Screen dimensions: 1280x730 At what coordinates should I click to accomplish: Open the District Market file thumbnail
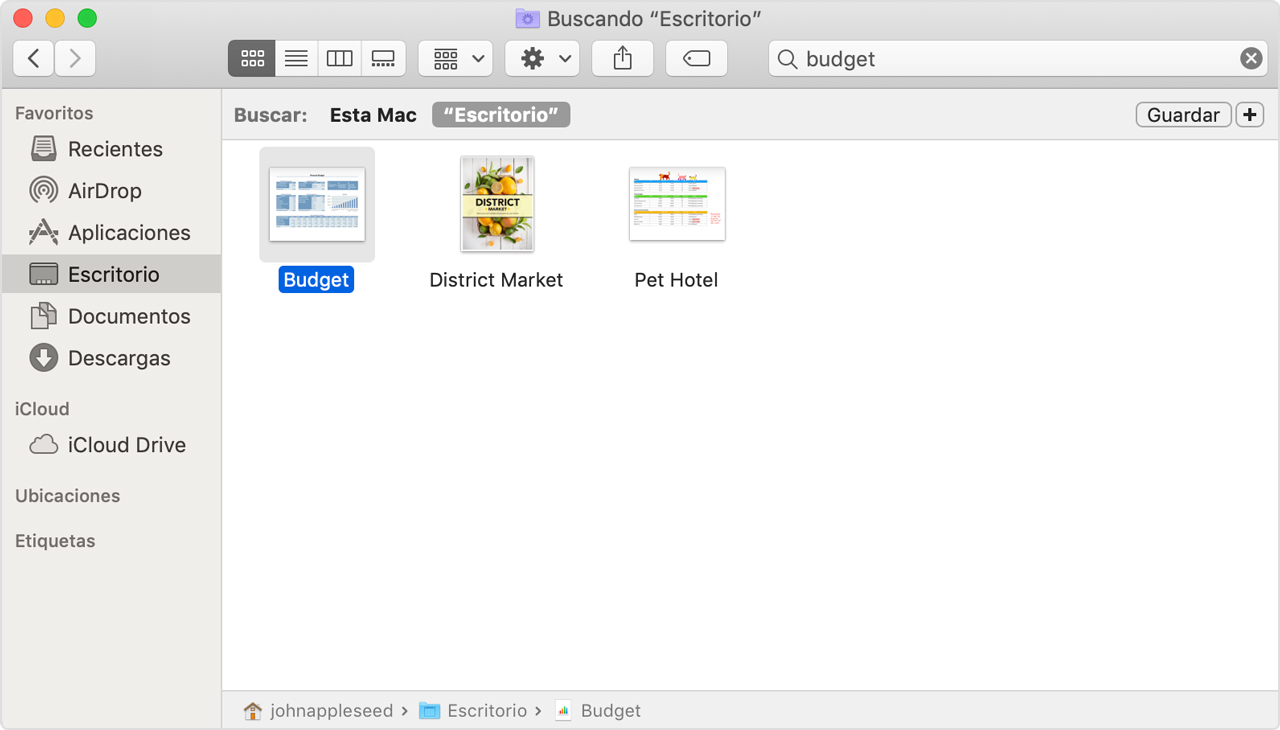coord(496,204)
